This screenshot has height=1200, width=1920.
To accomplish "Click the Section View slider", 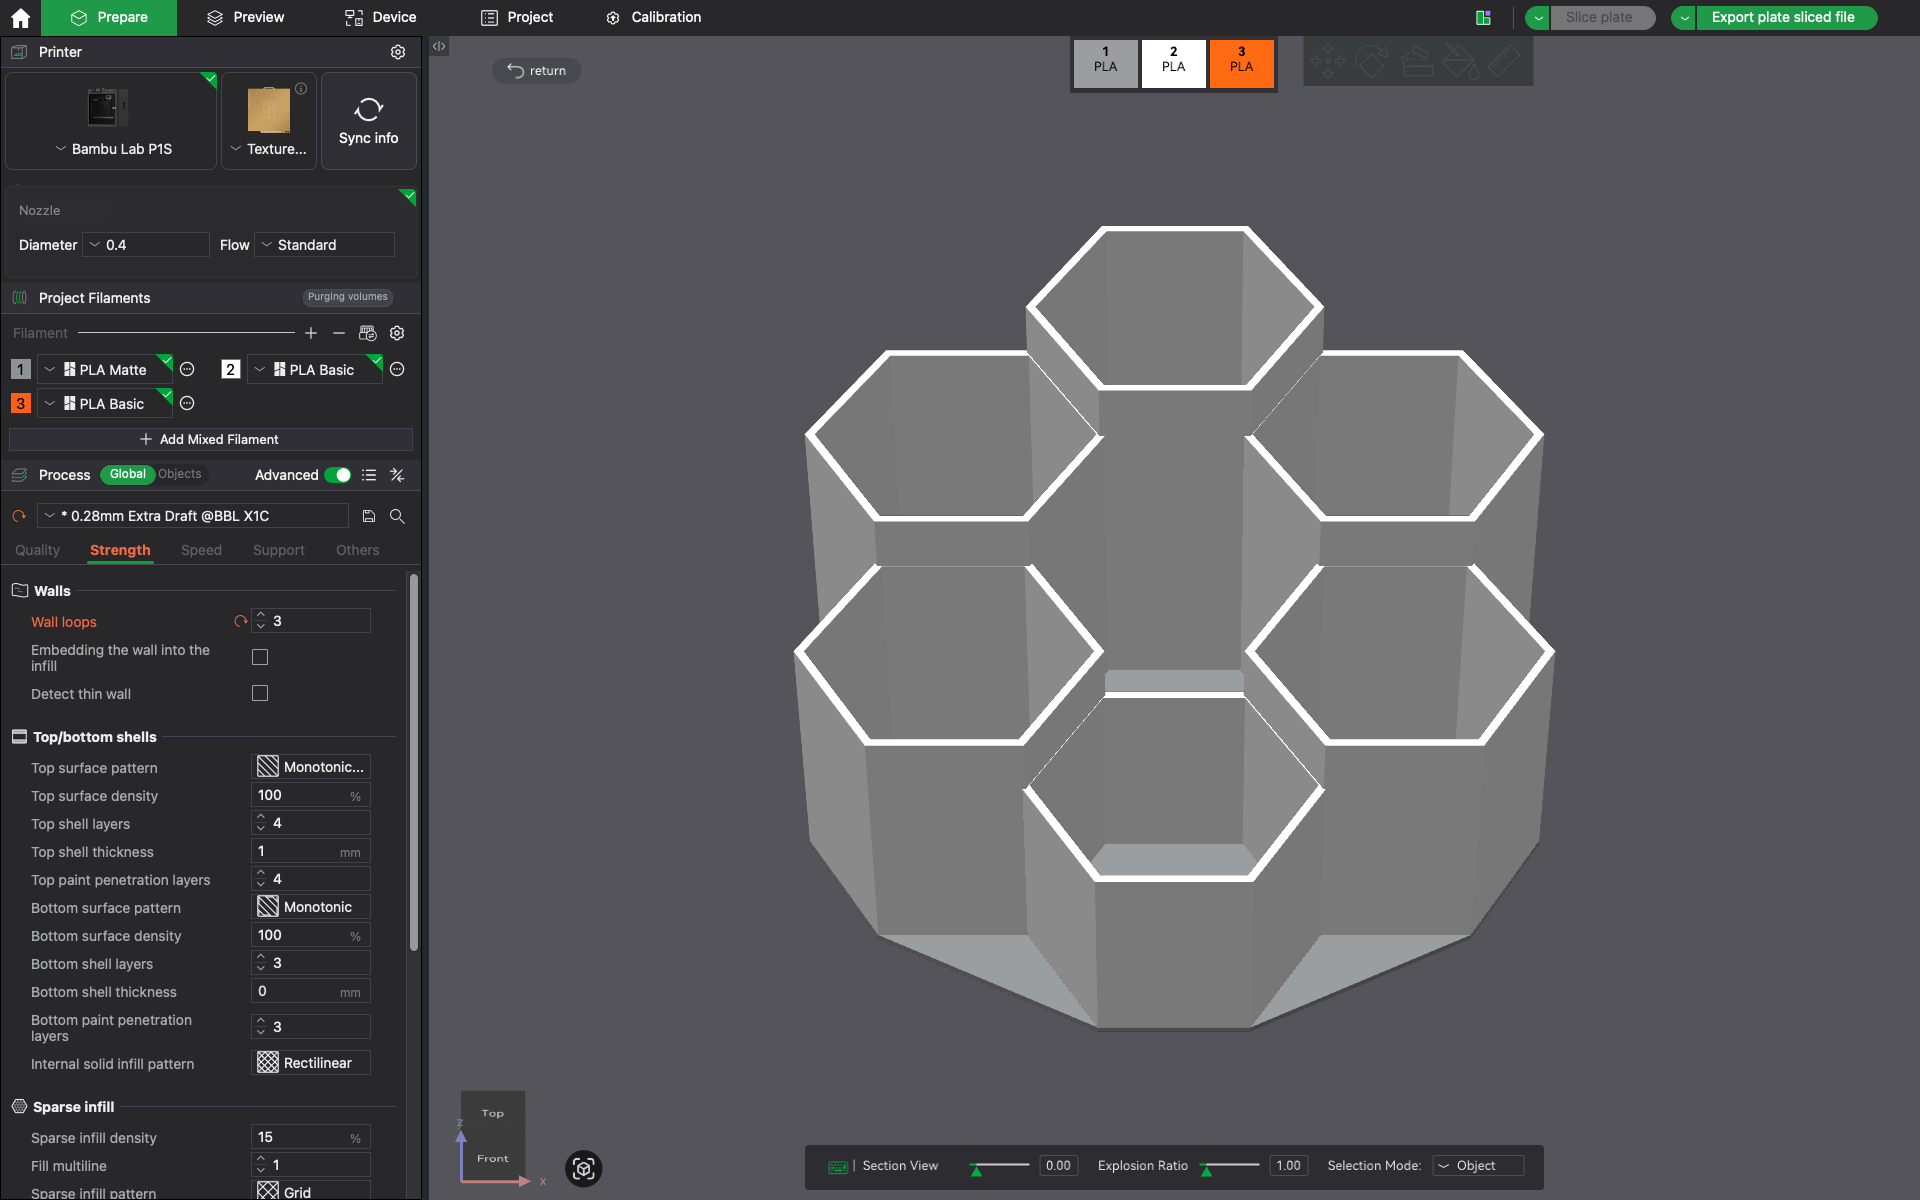I will click(1000, 1166).
